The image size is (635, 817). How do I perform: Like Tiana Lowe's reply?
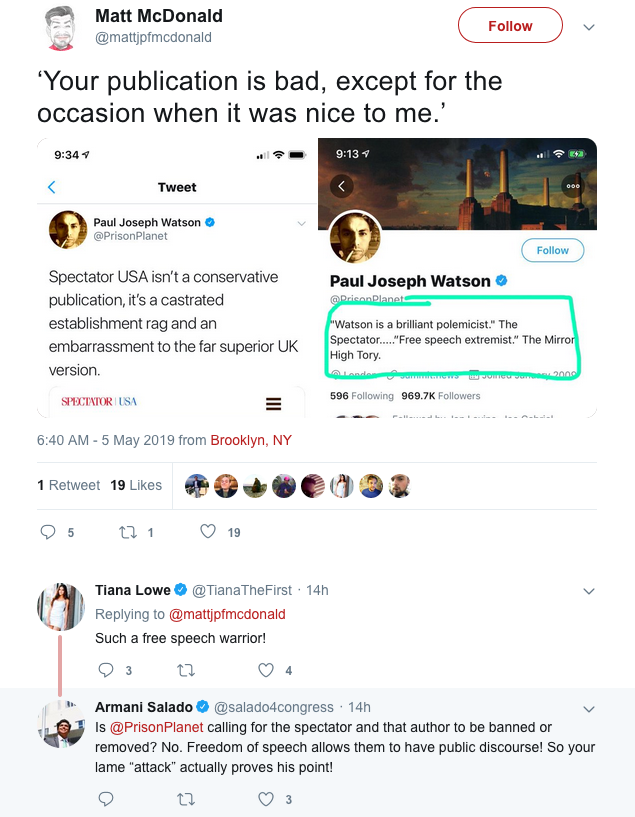(x=266, y=670)
